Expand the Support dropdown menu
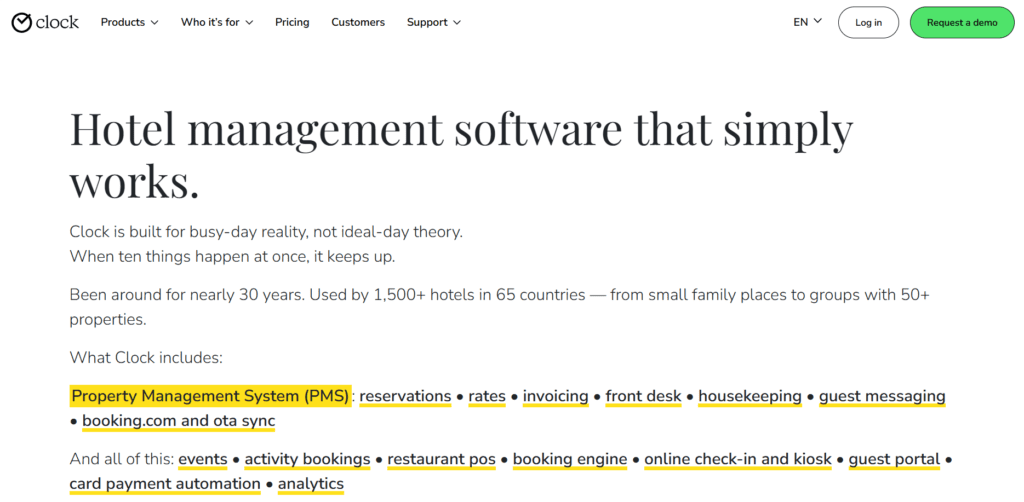Screen dimensions: 1024x502 pyautogui.click(x=434, y=22)
